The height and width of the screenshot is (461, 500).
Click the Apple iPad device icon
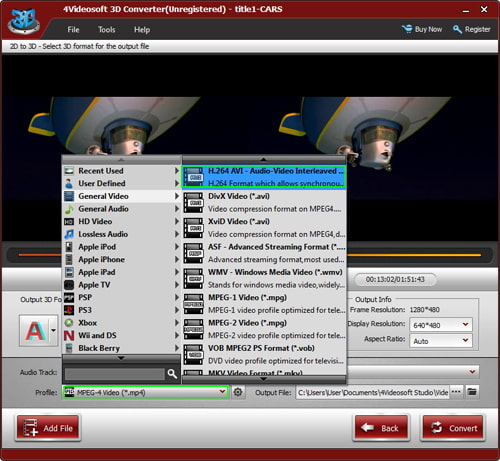(69, 272)
